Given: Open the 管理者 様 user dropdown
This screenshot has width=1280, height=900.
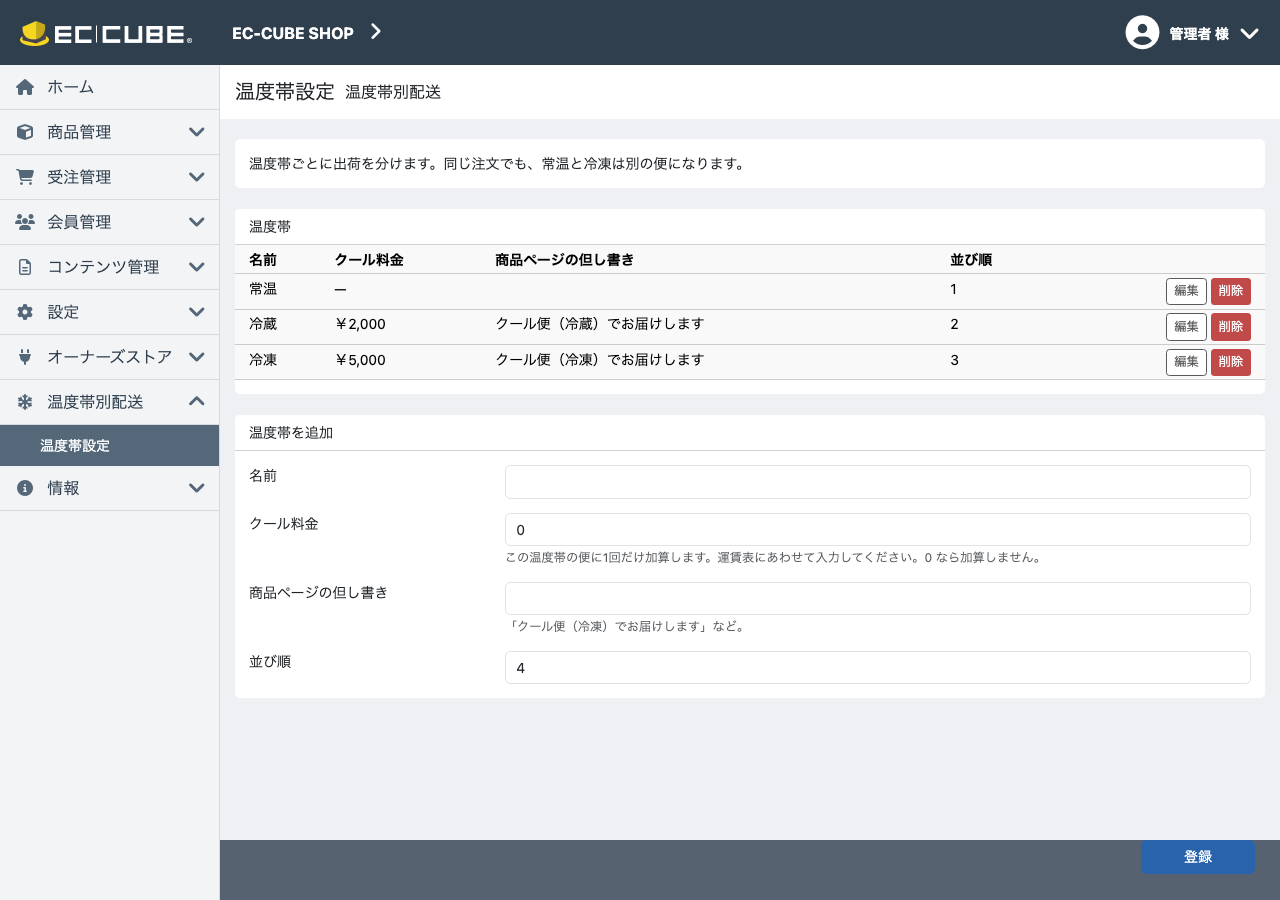Looking at the screenshot, I should coord(1192,33).
